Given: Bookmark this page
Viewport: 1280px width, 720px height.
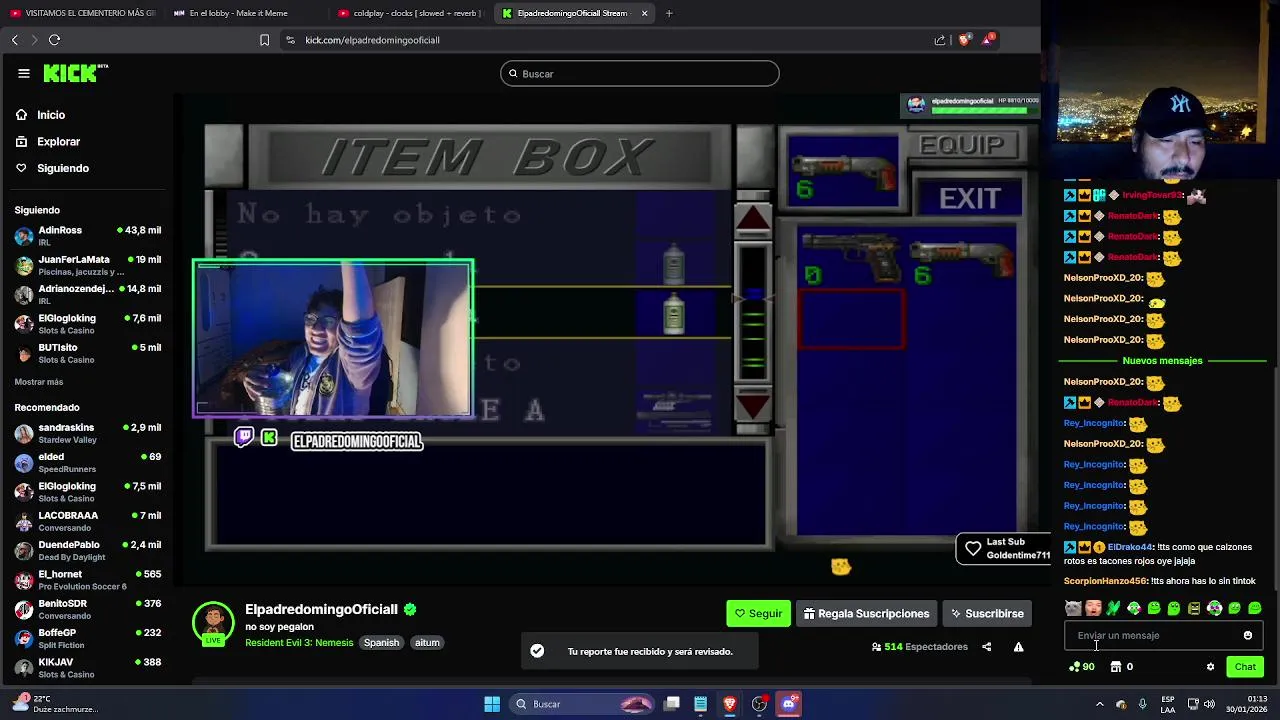Looking at the screenshot, I should (x=264, y=40).
